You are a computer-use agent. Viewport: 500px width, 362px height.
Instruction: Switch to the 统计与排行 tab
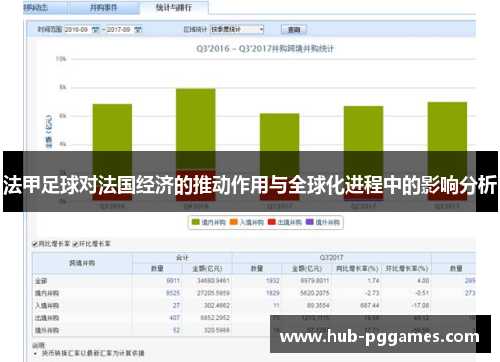[173, 7]
